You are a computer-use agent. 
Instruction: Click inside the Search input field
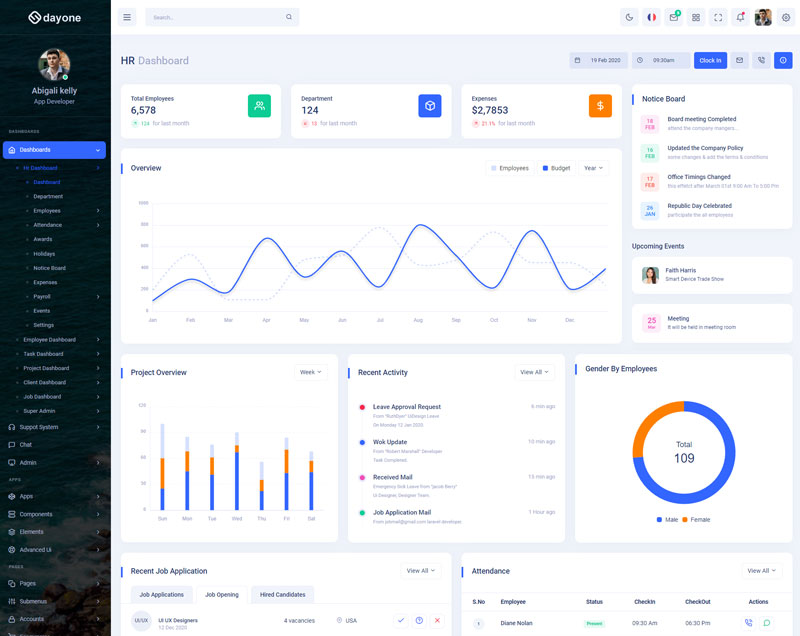215,17
